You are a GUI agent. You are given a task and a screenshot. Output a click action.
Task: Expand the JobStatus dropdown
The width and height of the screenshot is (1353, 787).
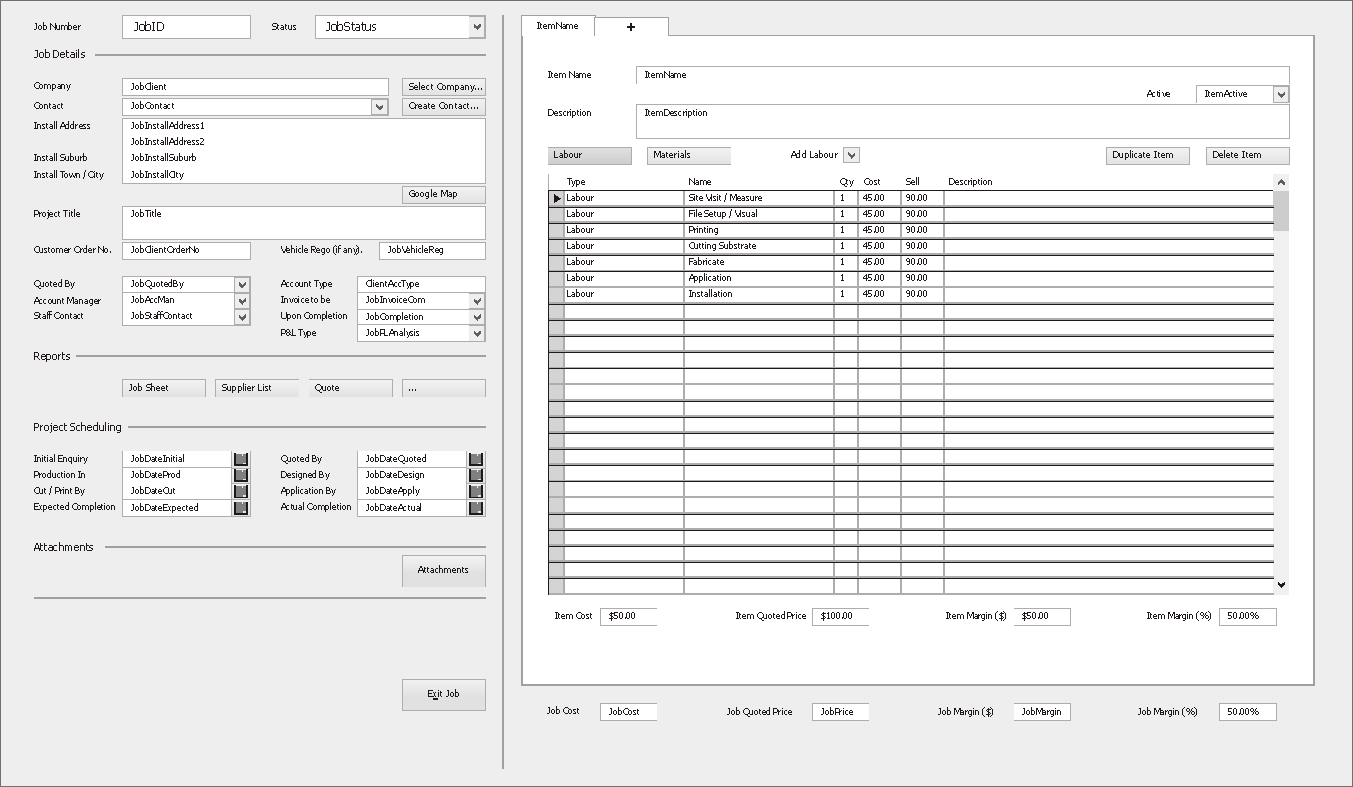coord(477,27)
